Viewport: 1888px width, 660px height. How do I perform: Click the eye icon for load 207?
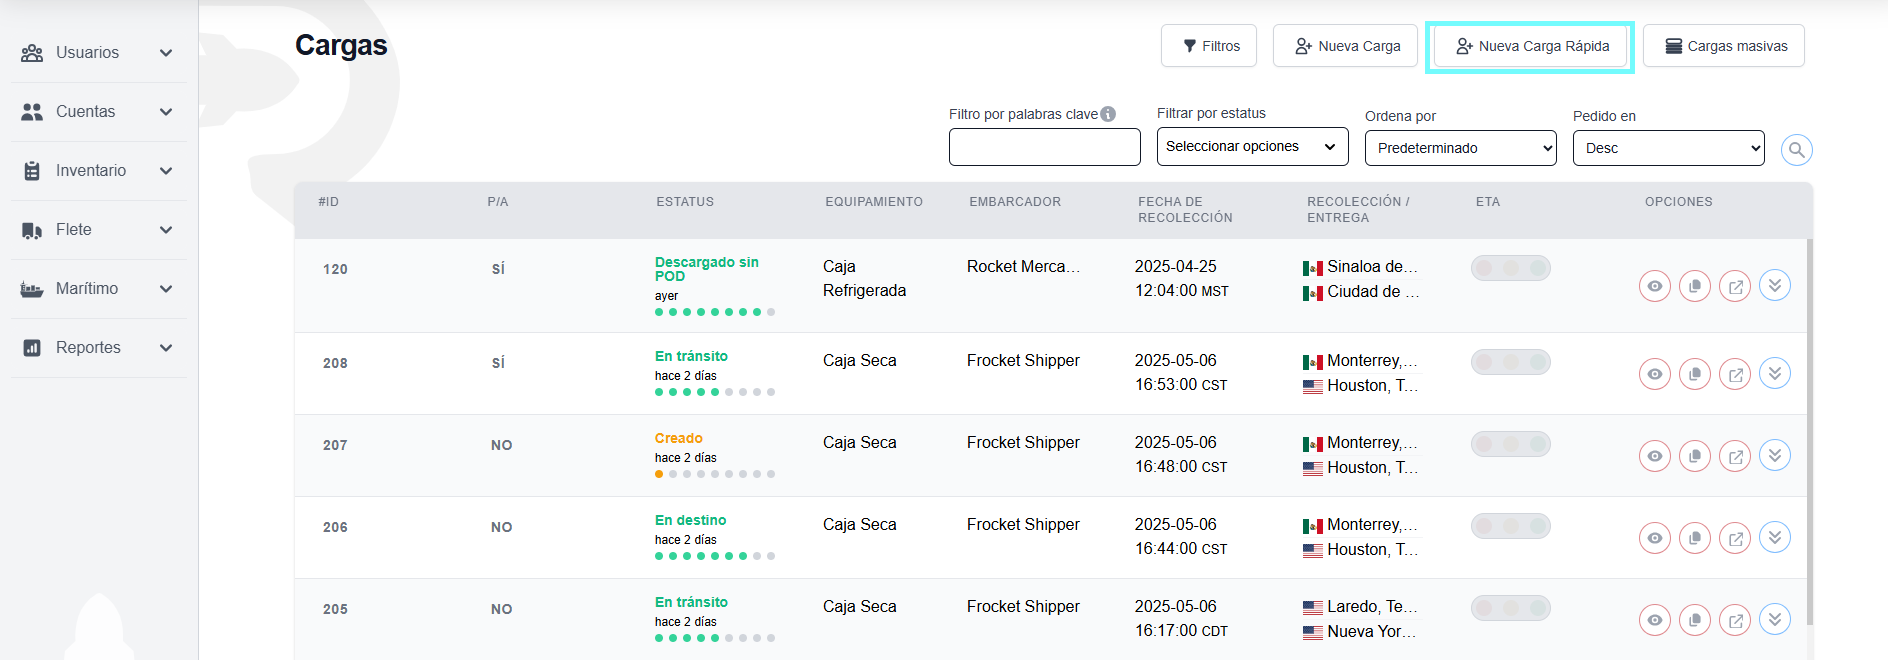pos(1655,456)
